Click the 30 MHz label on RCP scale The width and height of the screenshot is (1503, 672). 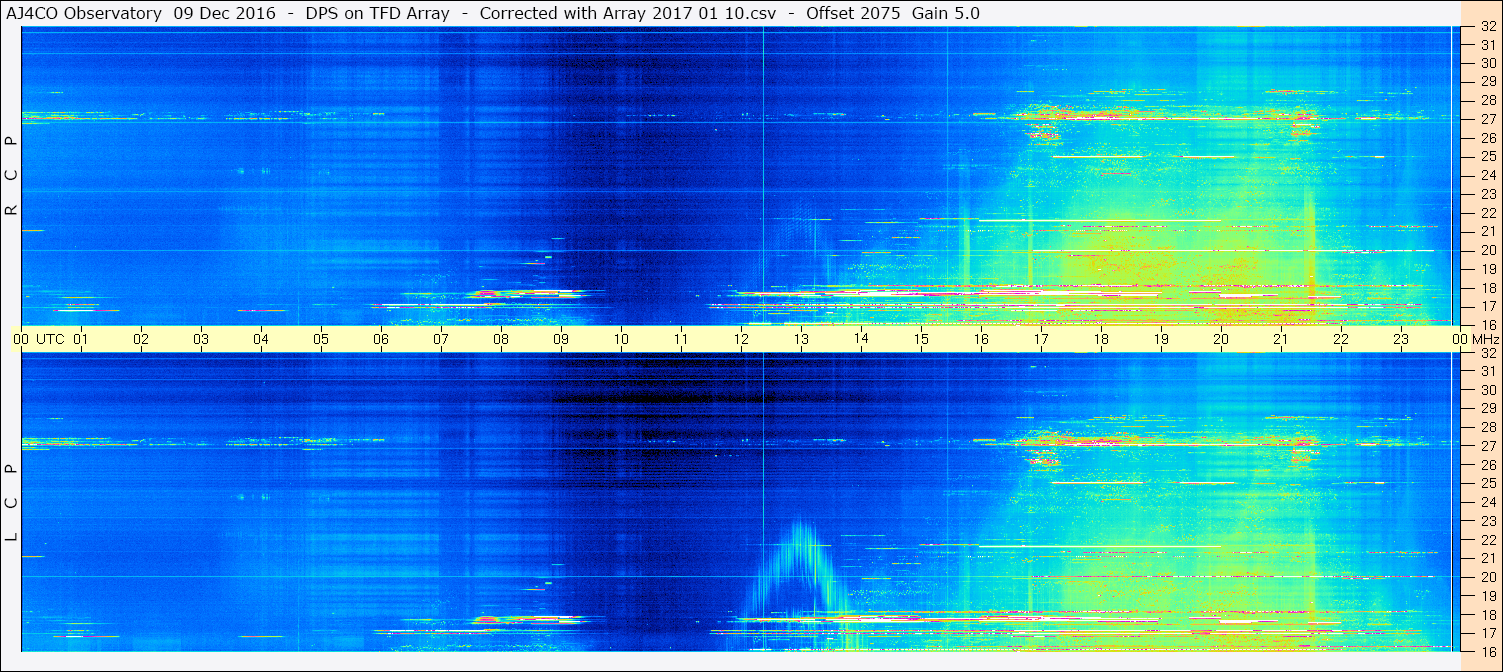click(1487, 62)
